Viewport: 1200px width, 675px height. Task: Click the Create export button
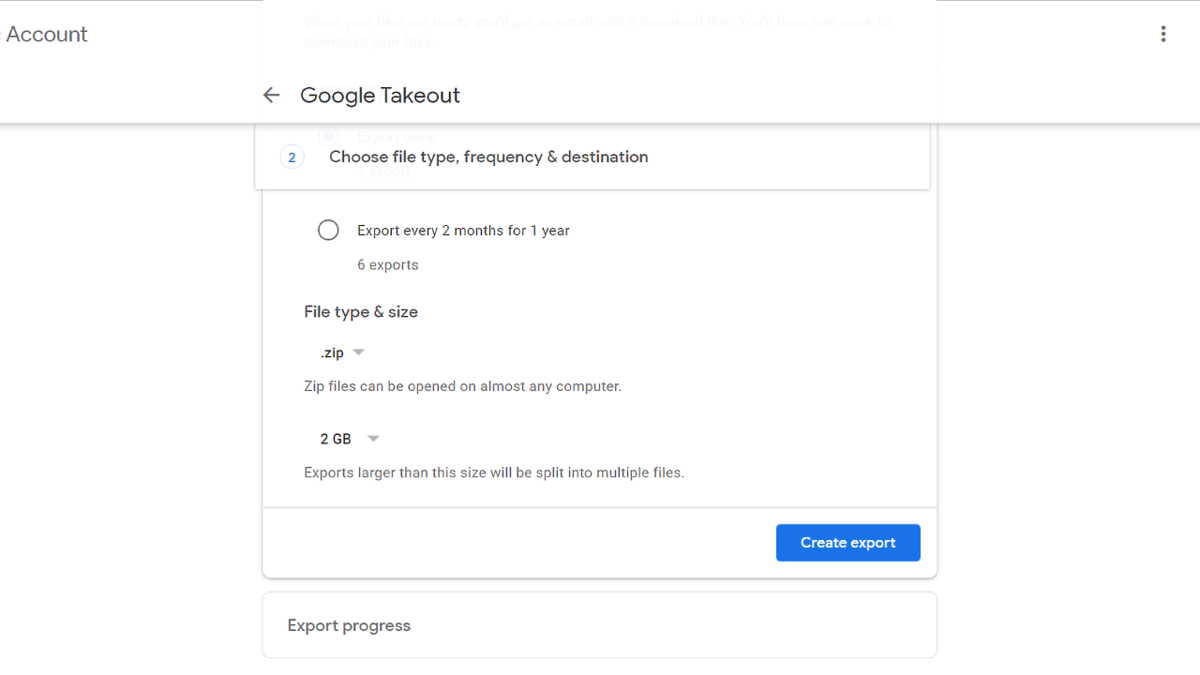pos(848,542)
